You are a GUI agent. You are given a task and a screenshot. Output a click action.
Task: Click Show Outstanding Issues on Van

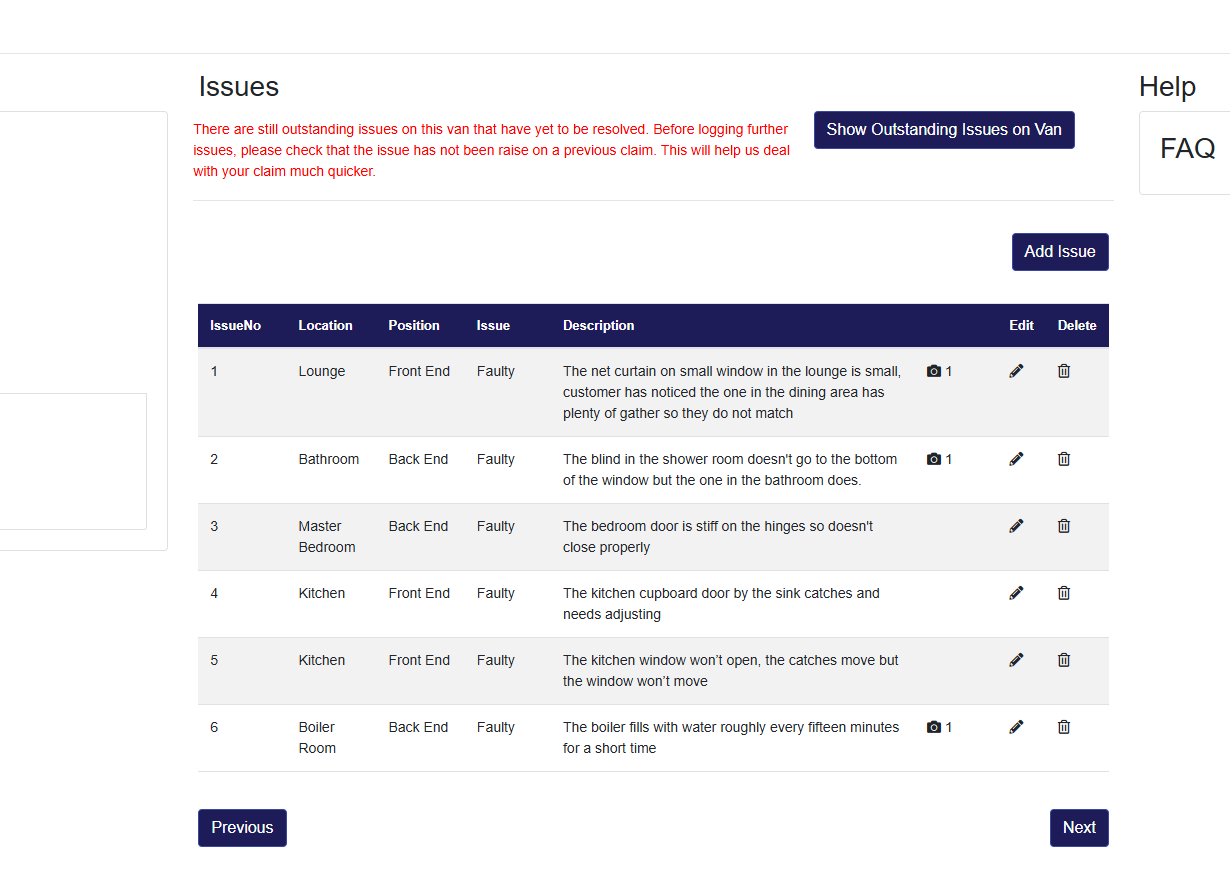click(x=944, y=130)
